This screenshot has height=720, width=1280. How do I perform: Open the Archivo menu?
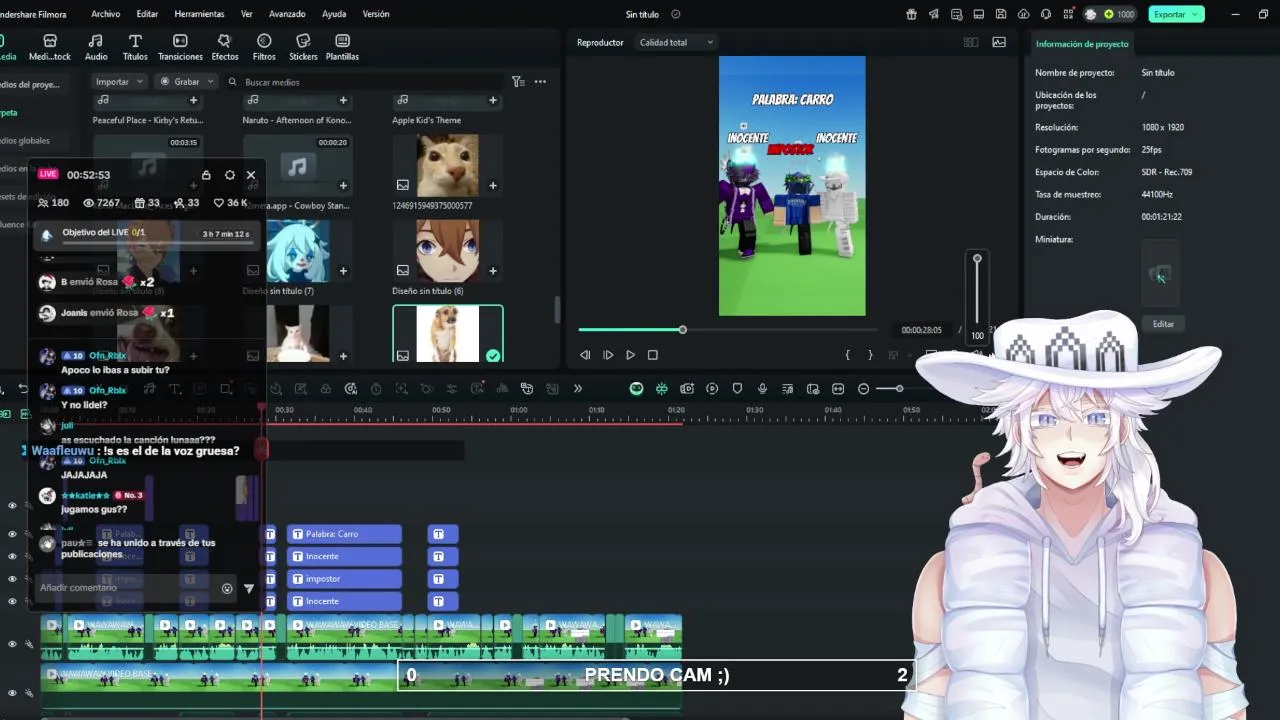105,14
